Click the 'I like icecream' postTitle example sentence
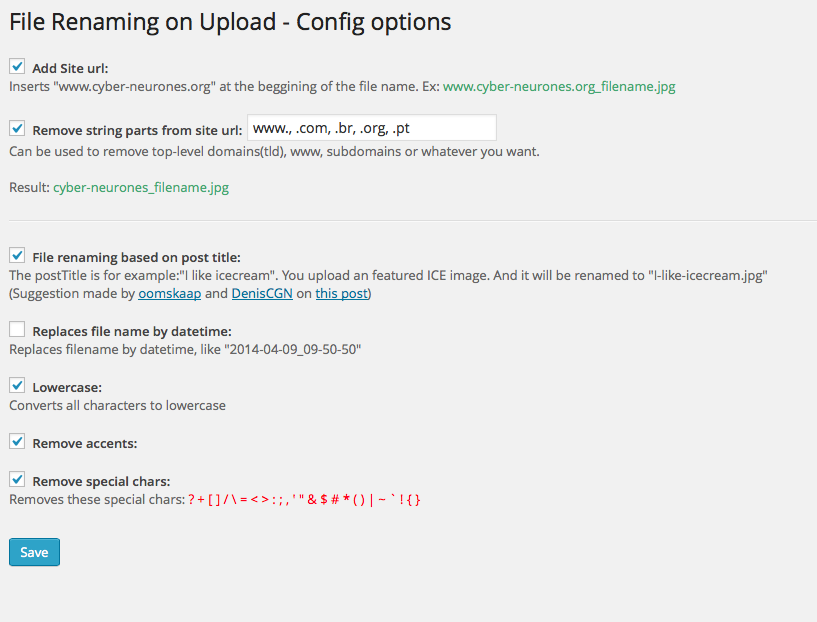Viewport: 817px width, 622px height. [x=388, y=274]
